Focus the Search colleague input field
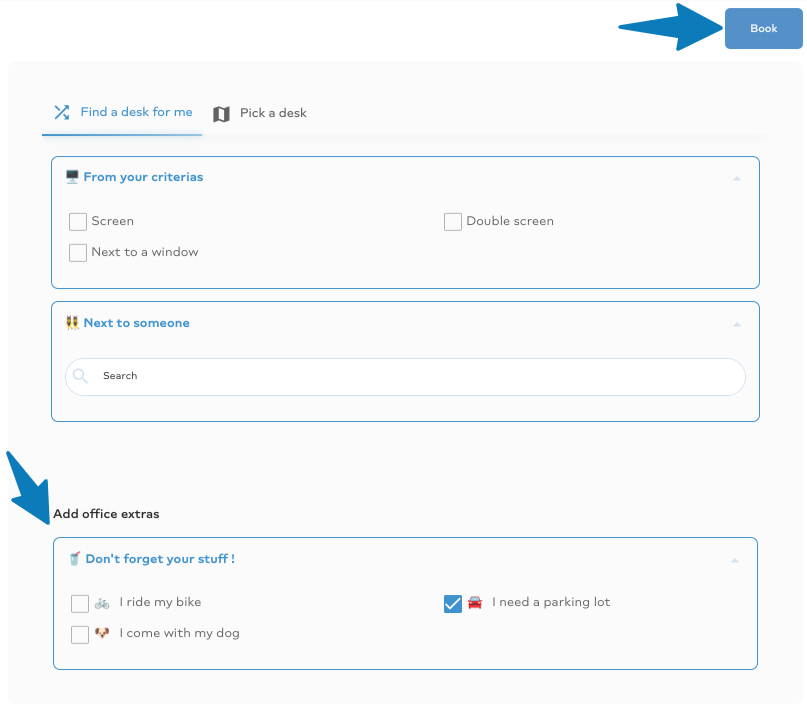Screen dimensions: 807x713 tap(406, 377)
